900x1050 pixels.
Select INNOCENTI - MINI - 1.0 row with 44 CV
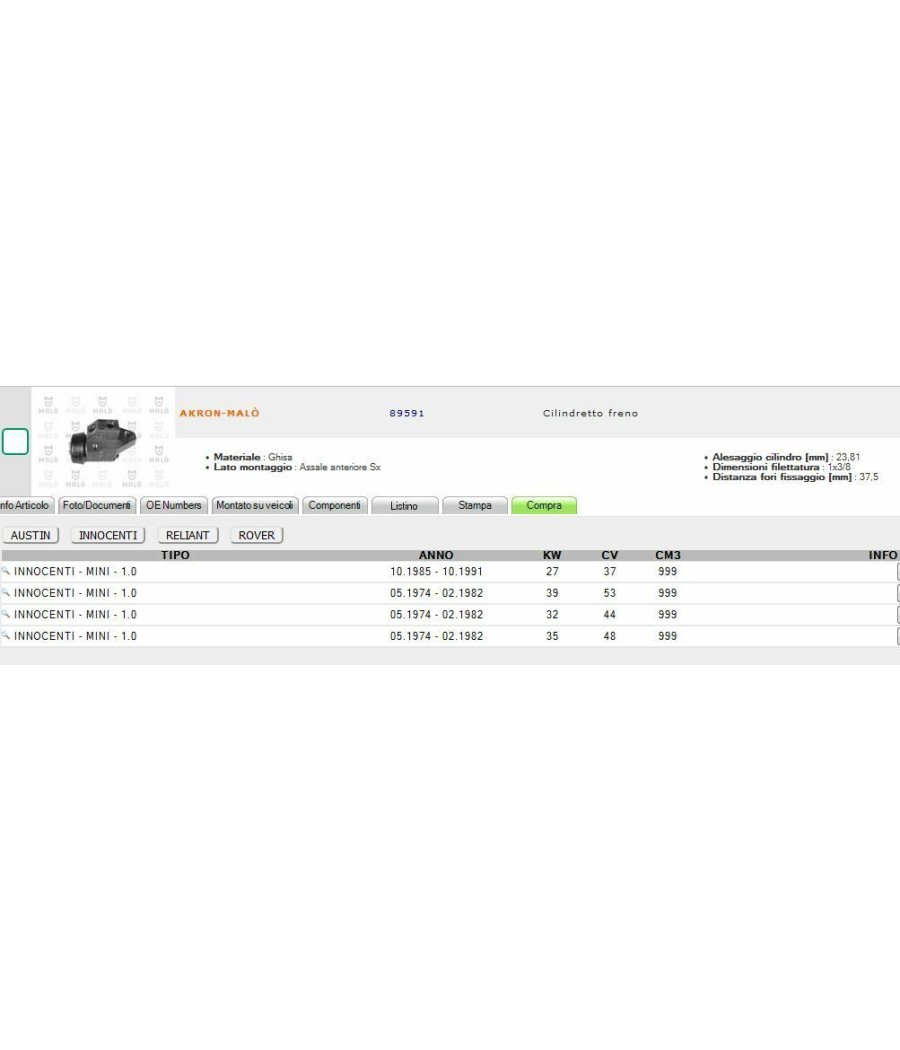click(450, 614)
